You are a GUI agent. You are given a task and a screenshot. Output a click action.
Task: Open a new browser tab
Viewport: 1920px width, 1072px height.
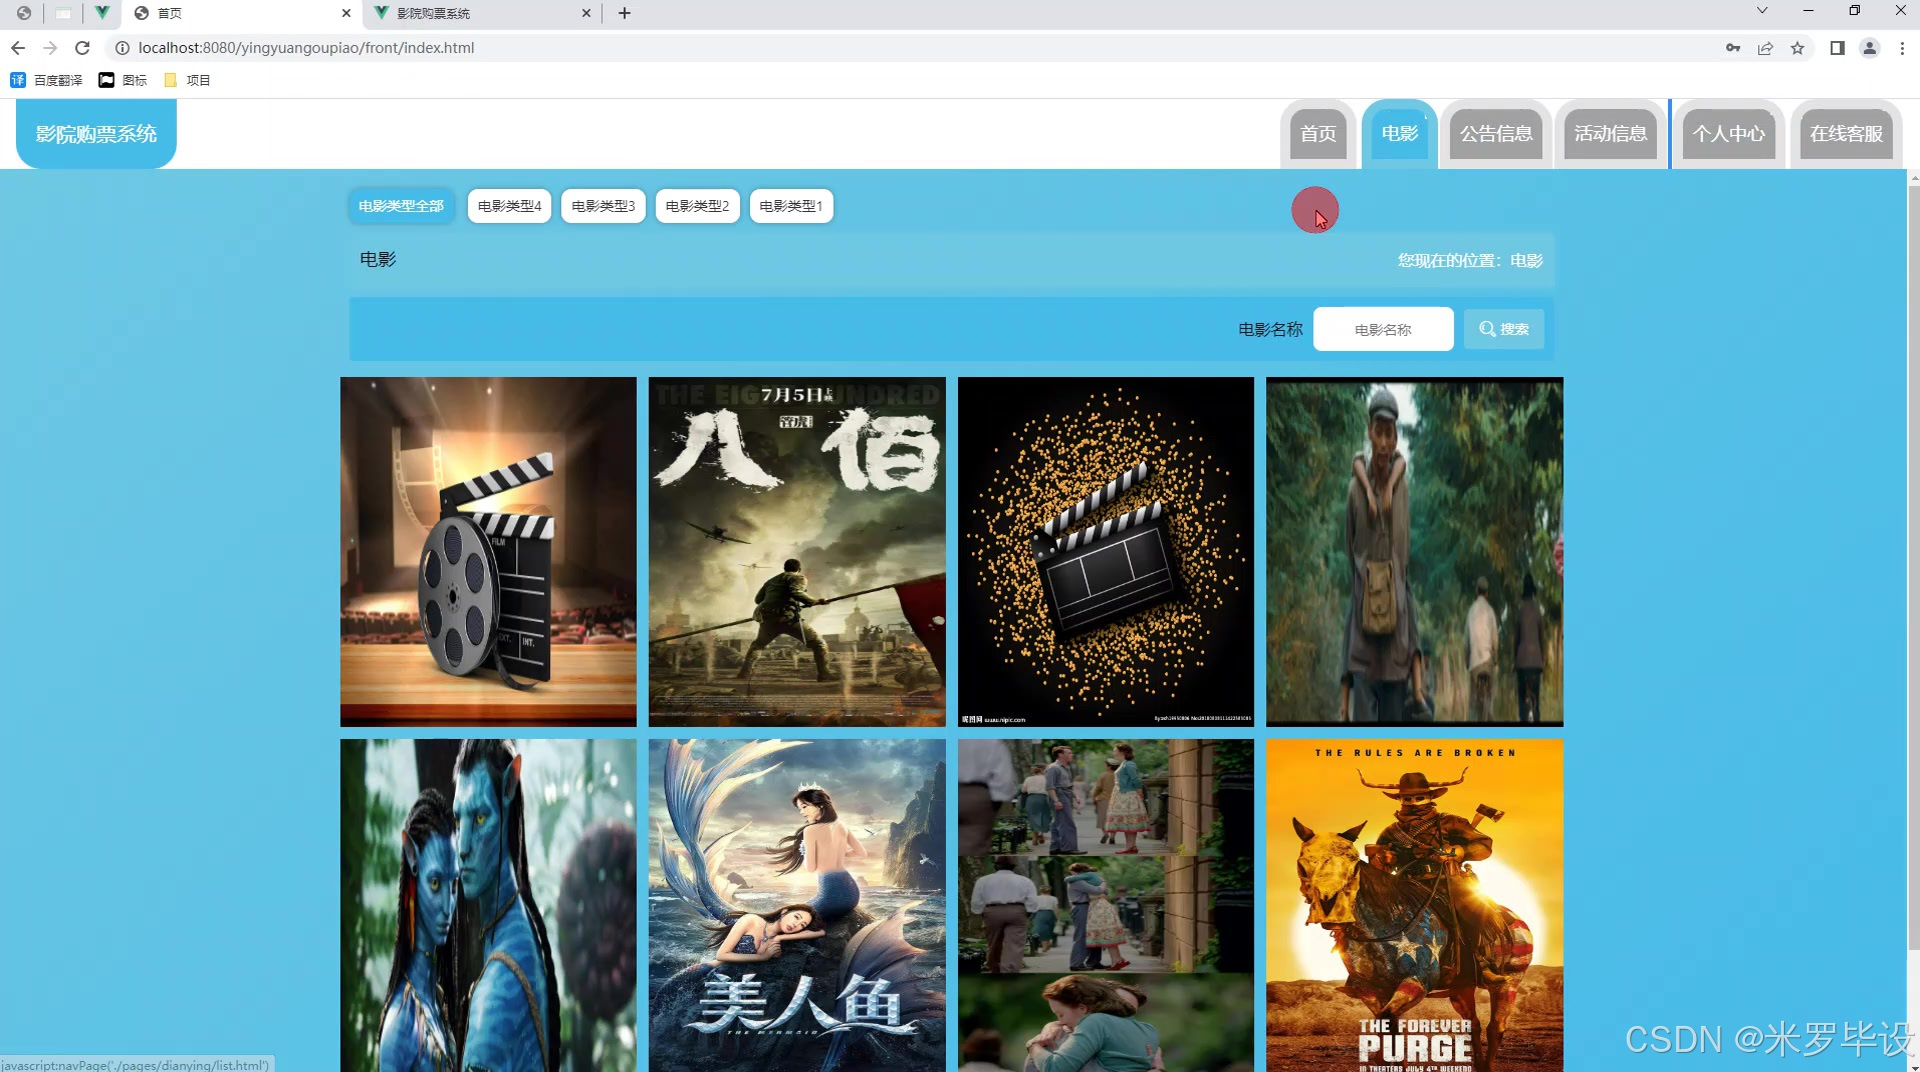(624, 13)
